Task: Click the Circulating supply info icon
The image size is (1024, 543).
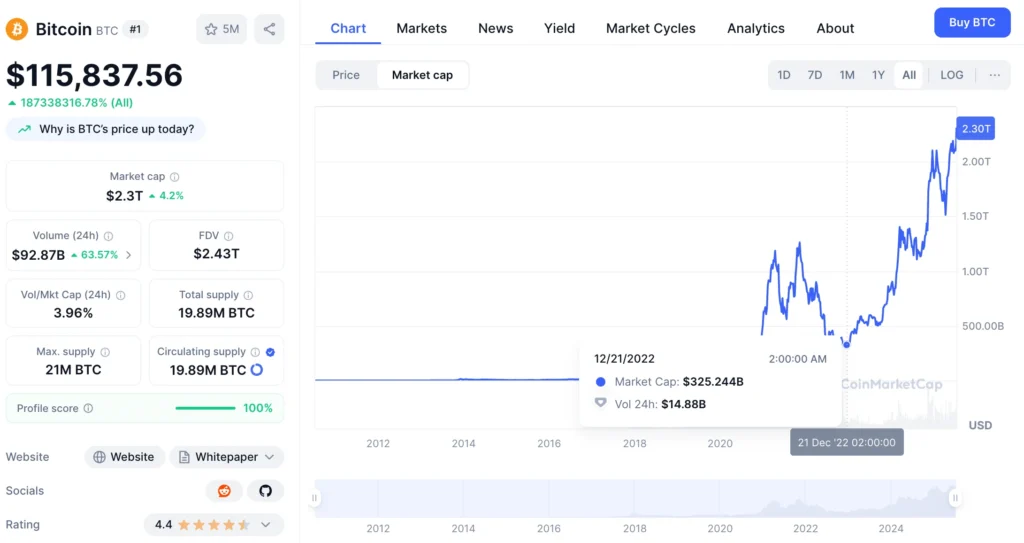Action: (255, 352)
